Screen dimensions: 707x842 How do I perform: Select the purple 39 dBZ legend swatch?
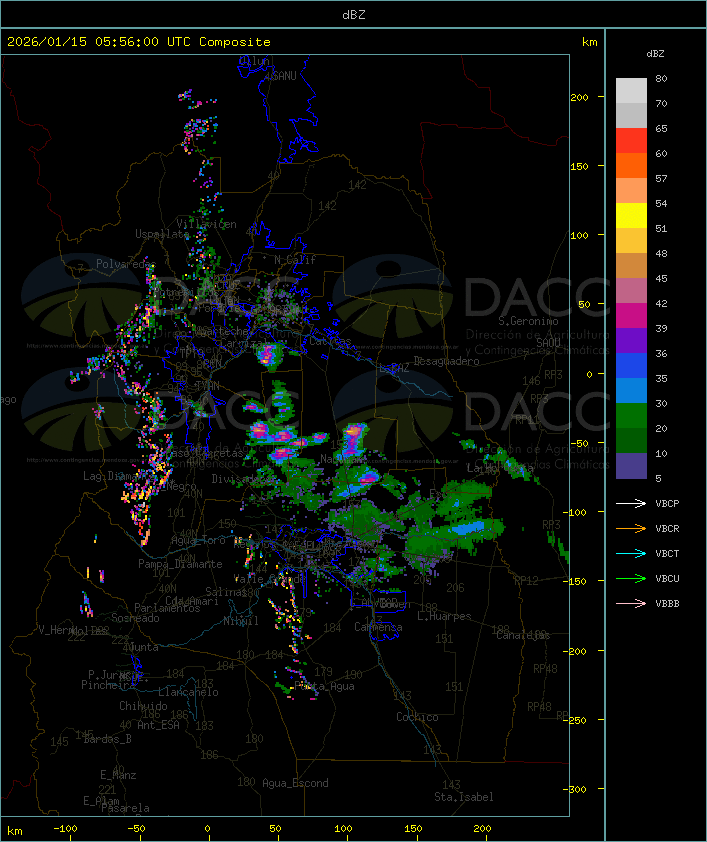[631, 340]
